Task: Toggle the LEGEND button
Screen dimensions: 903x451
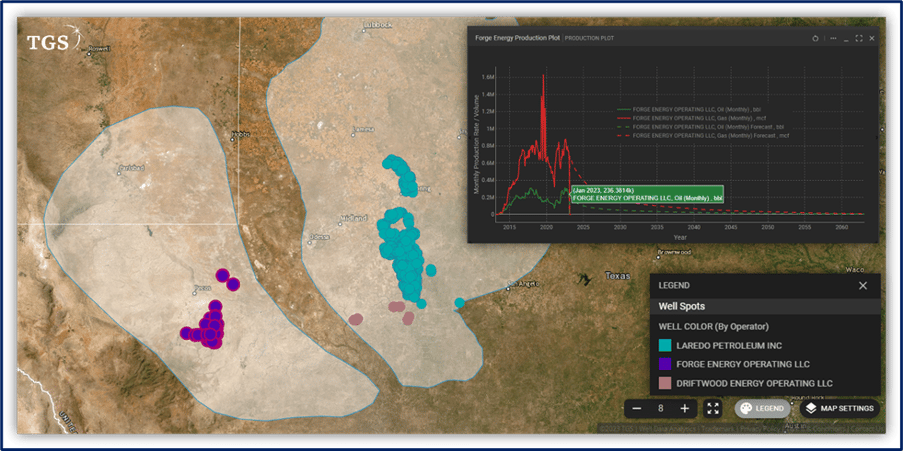Action: (x=762, y=408)
